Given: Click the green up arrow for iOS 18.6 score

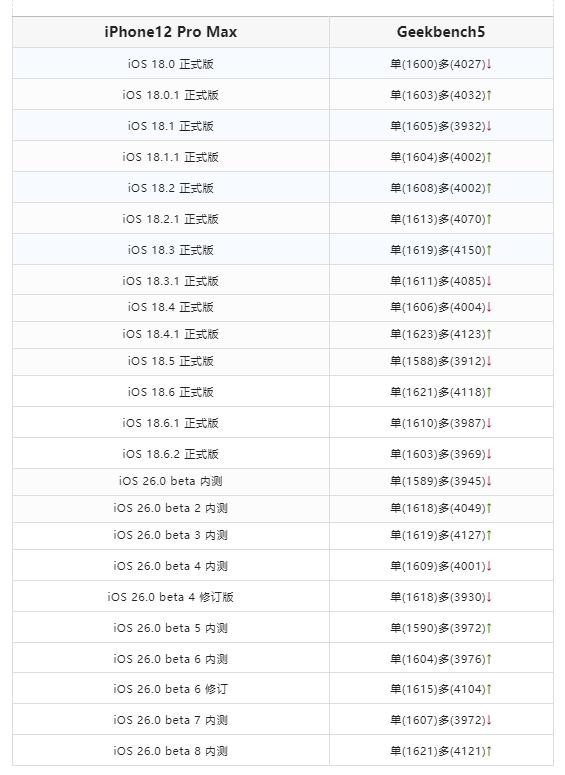Looking at the screenshot, I should point(489,392).
